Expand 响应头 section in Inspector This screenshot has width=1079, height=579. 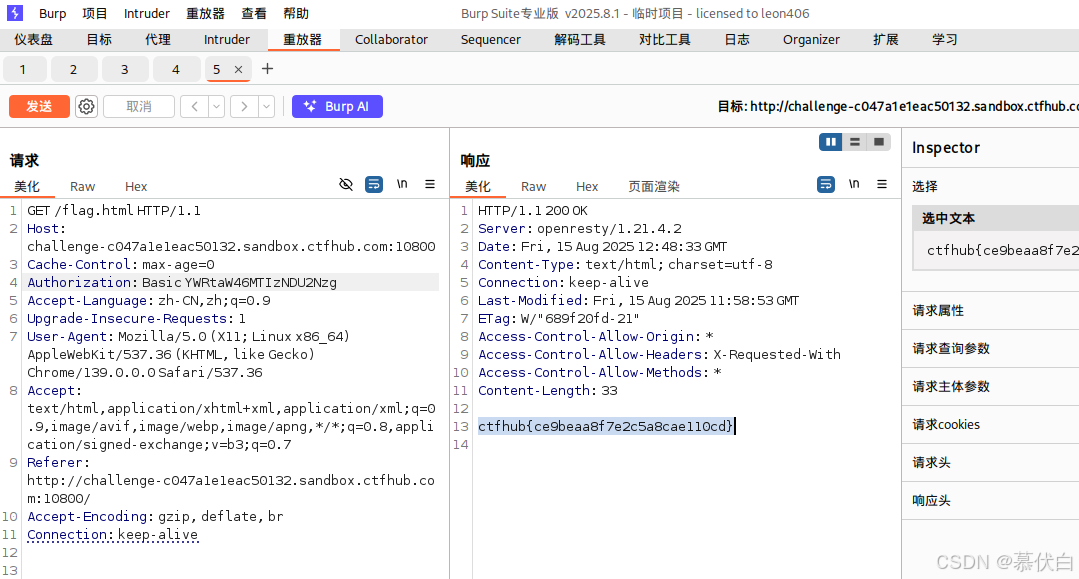(991, 501)
